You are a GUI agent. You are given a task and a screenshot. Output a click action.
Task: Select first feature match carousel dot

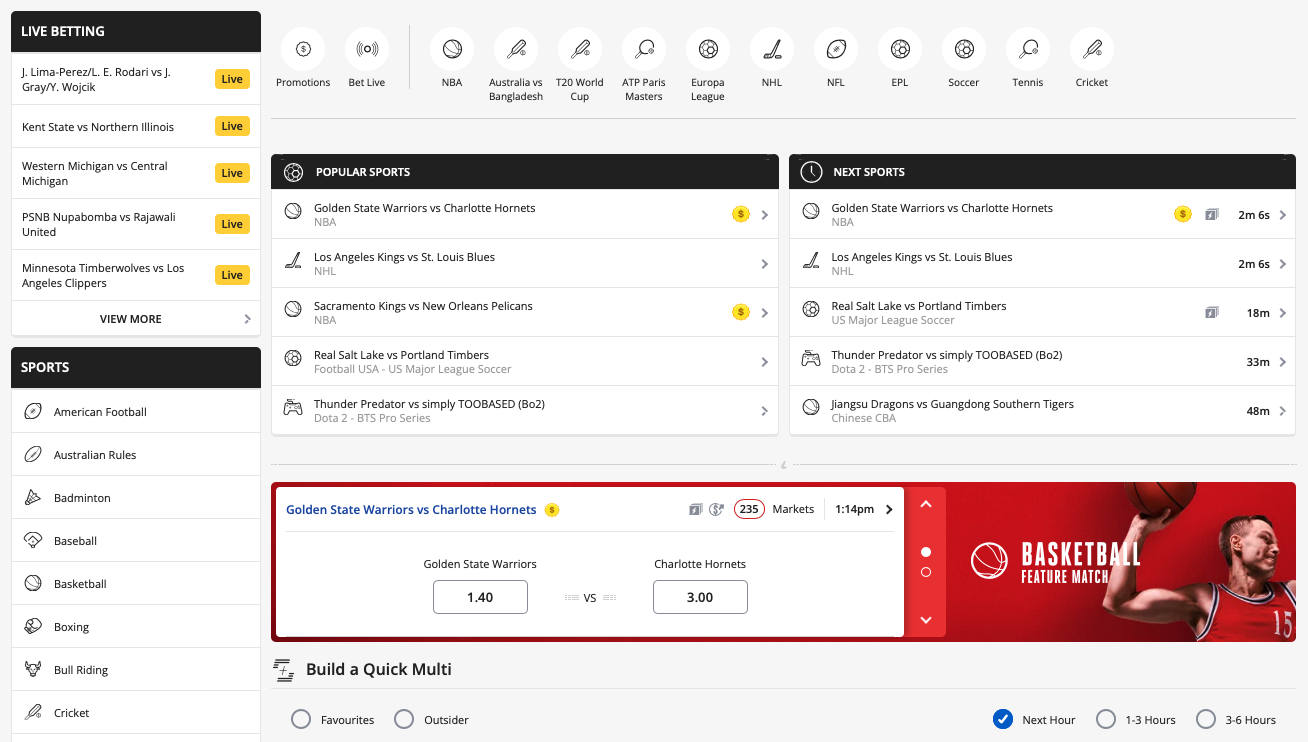(926, 552)
